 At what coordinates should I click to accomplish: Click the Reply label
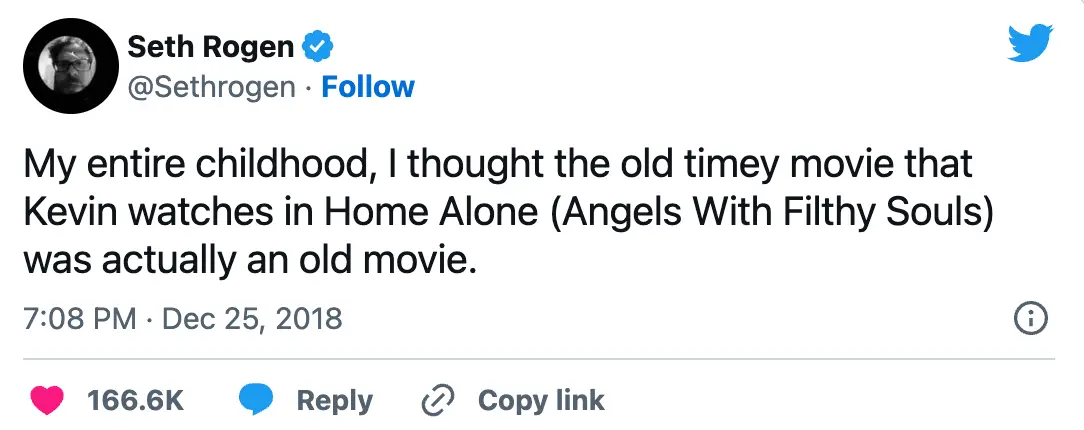[x=334, y=401]
